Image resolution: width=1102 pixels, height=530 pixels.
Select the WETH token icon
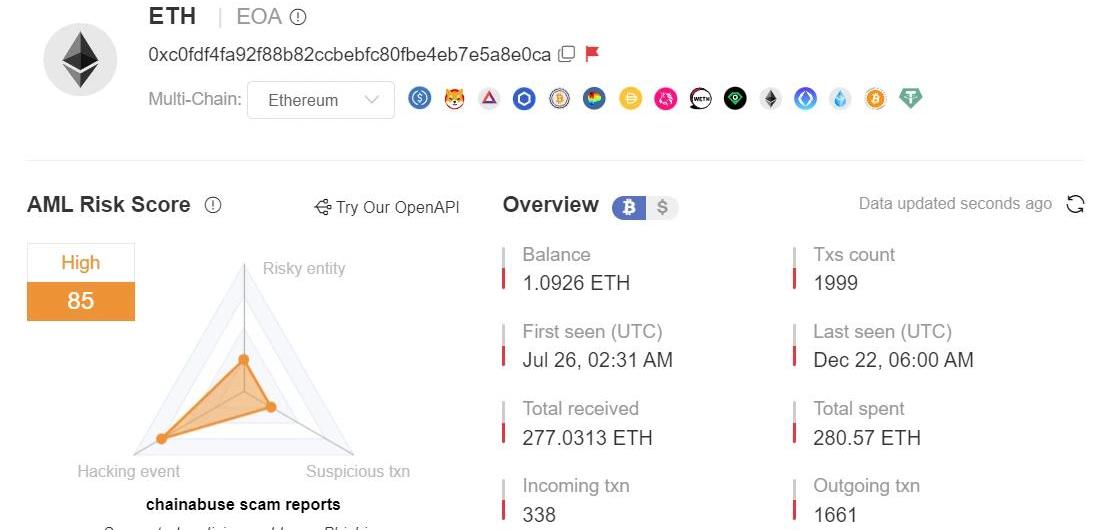(x=700, y=99)
